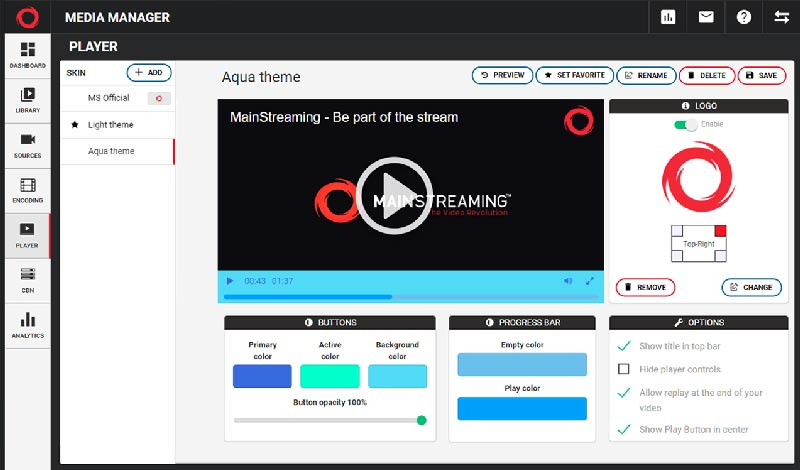
Task: Open the Active color swatch
Action: point(330,376)
